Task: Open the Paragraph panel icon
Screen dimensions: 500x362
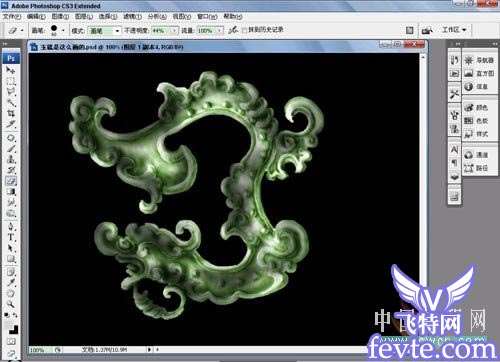Action: coord(454,163)
